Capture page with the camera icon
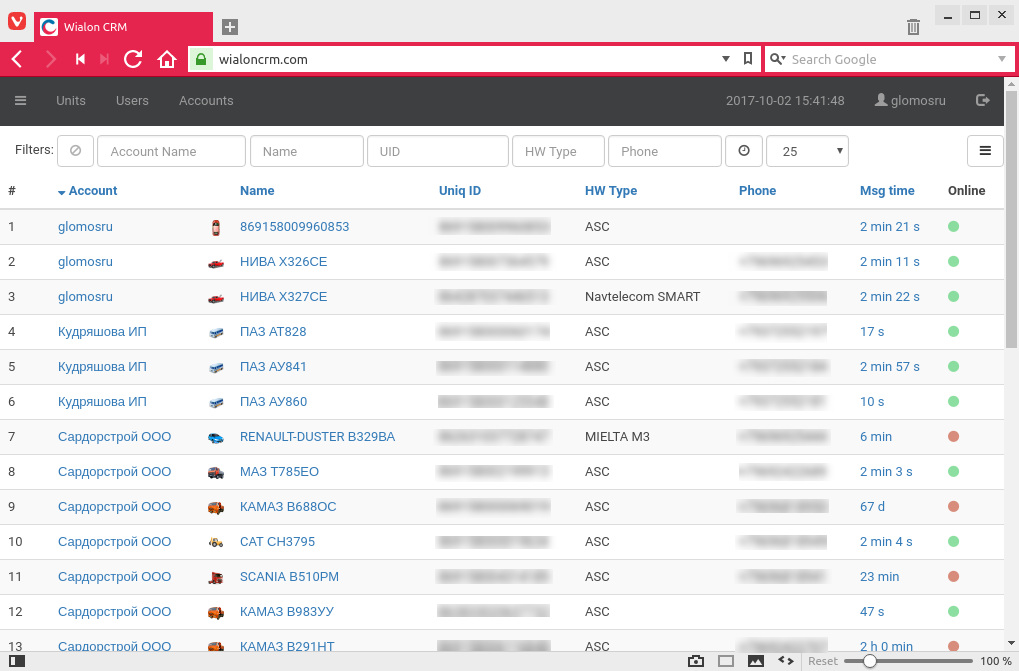The height and width of the screenshot is (671, 1019). [696, 661]
